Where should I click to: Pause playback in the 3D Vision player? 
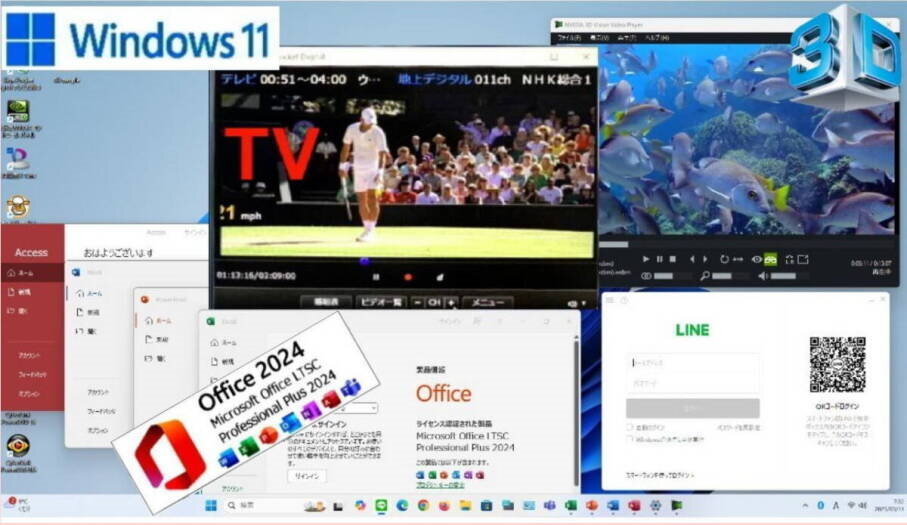[x=659, y=259]
